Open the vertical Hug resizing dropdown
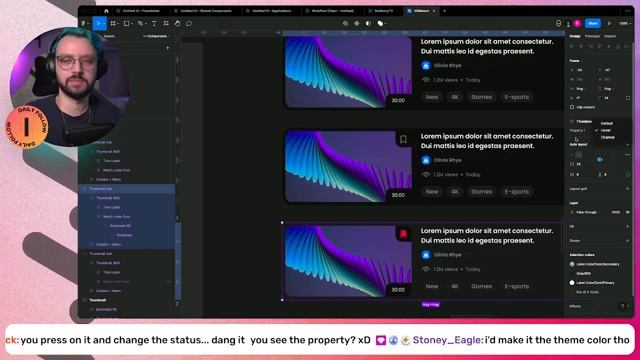This screenshot has height=360, width=640. [x=607, y=89]
